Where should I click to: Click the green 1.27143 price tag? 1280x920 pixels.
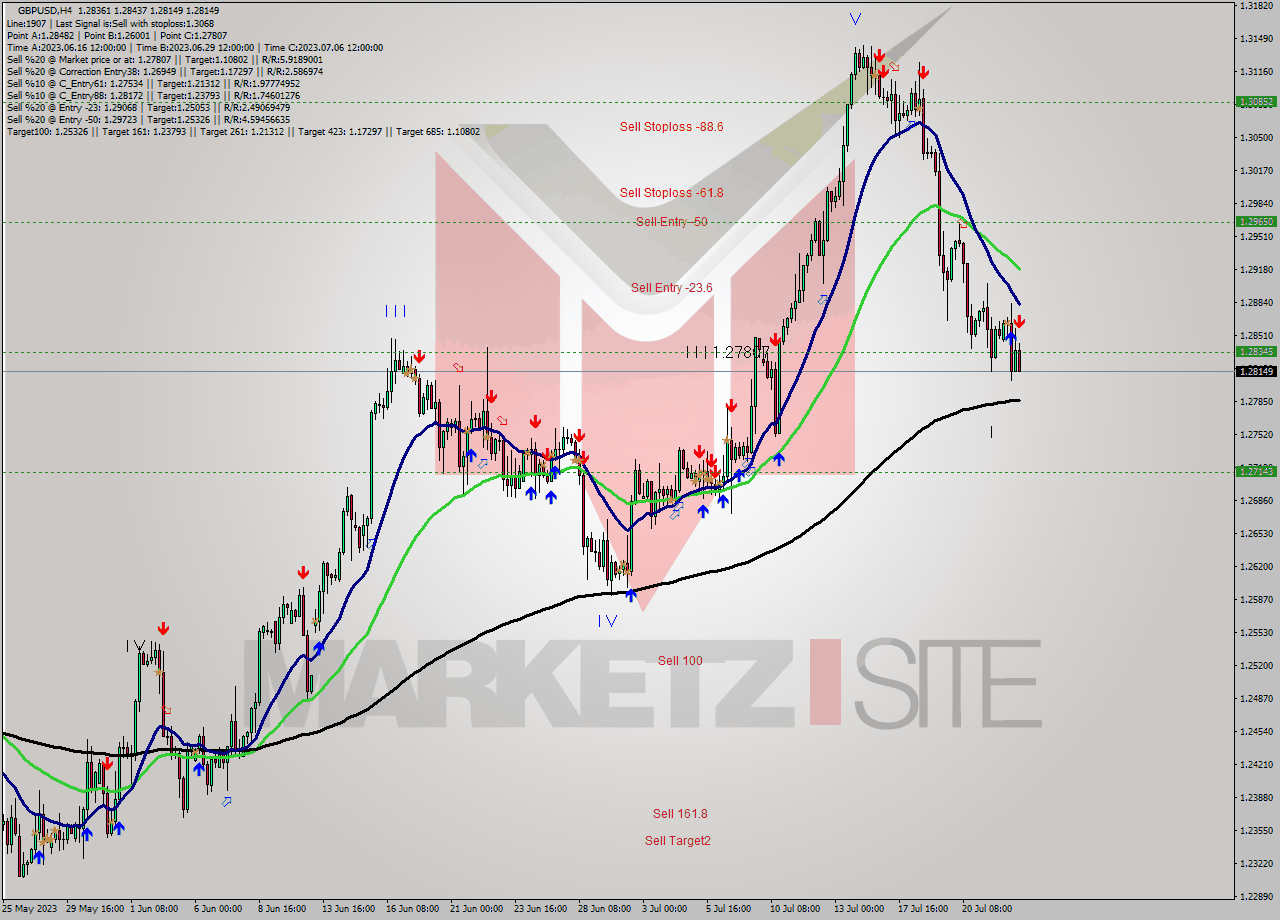(x=1255, y=471)
